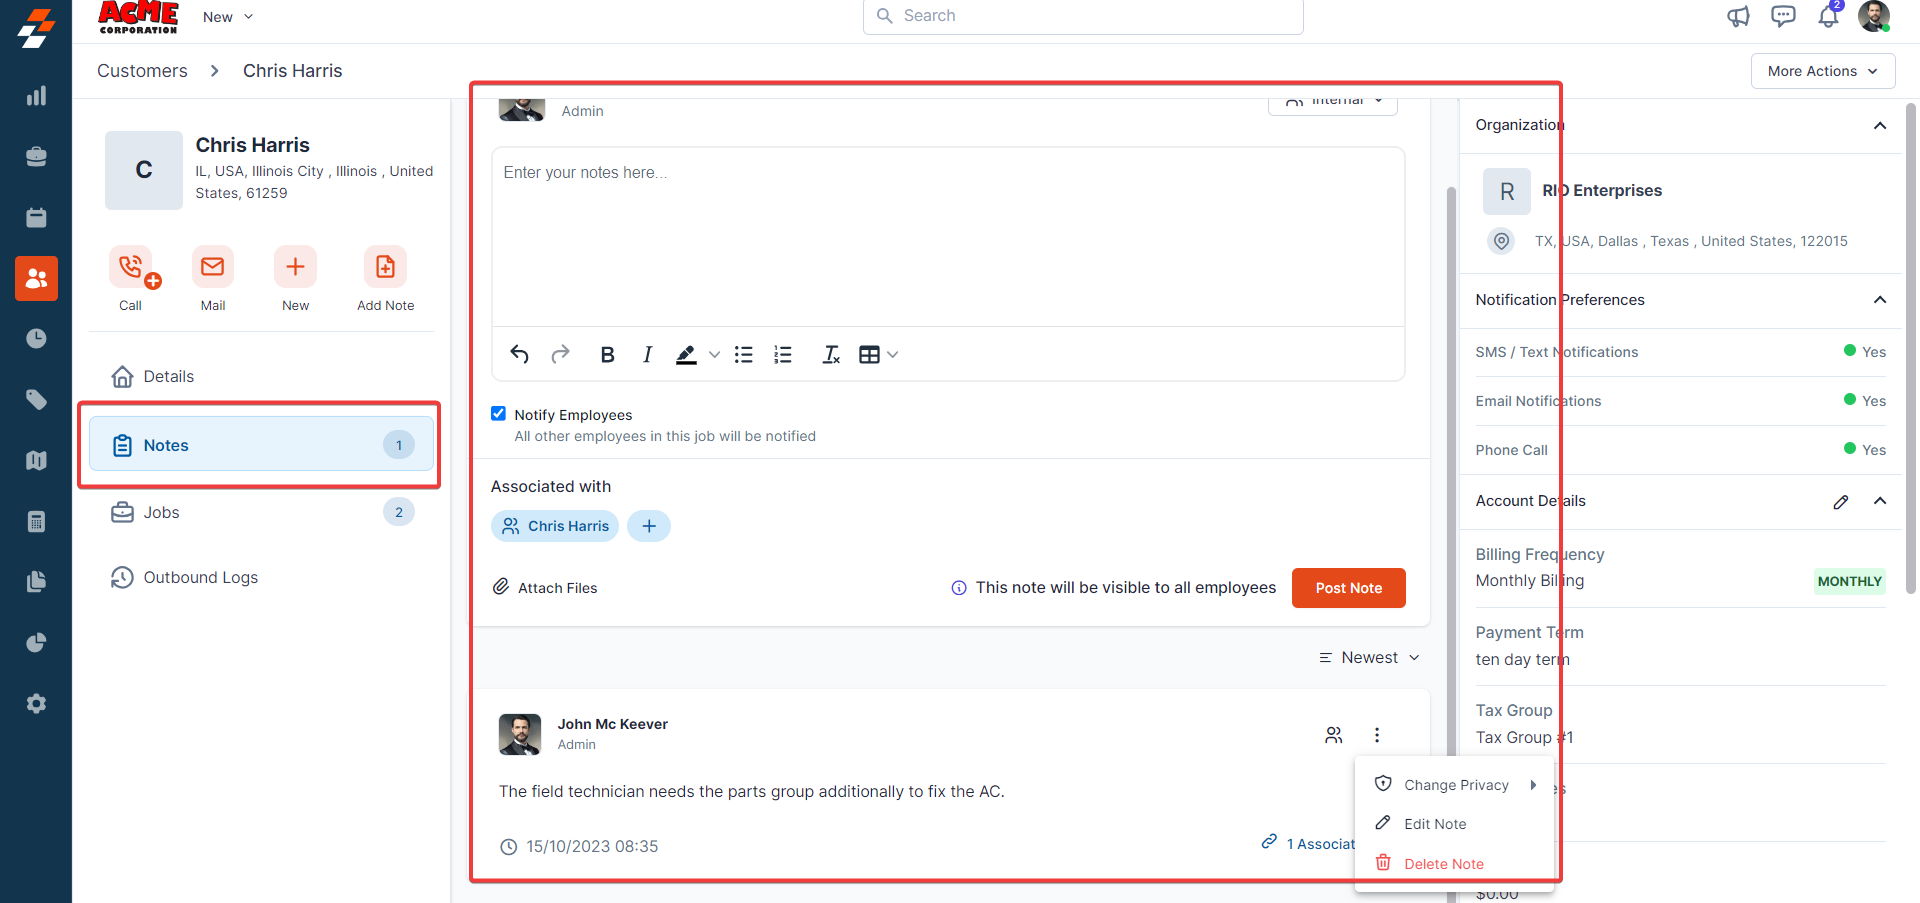Open the reports bar chart sidebar icon
This screenshot has width=1920, height=903.
[36, 96]
